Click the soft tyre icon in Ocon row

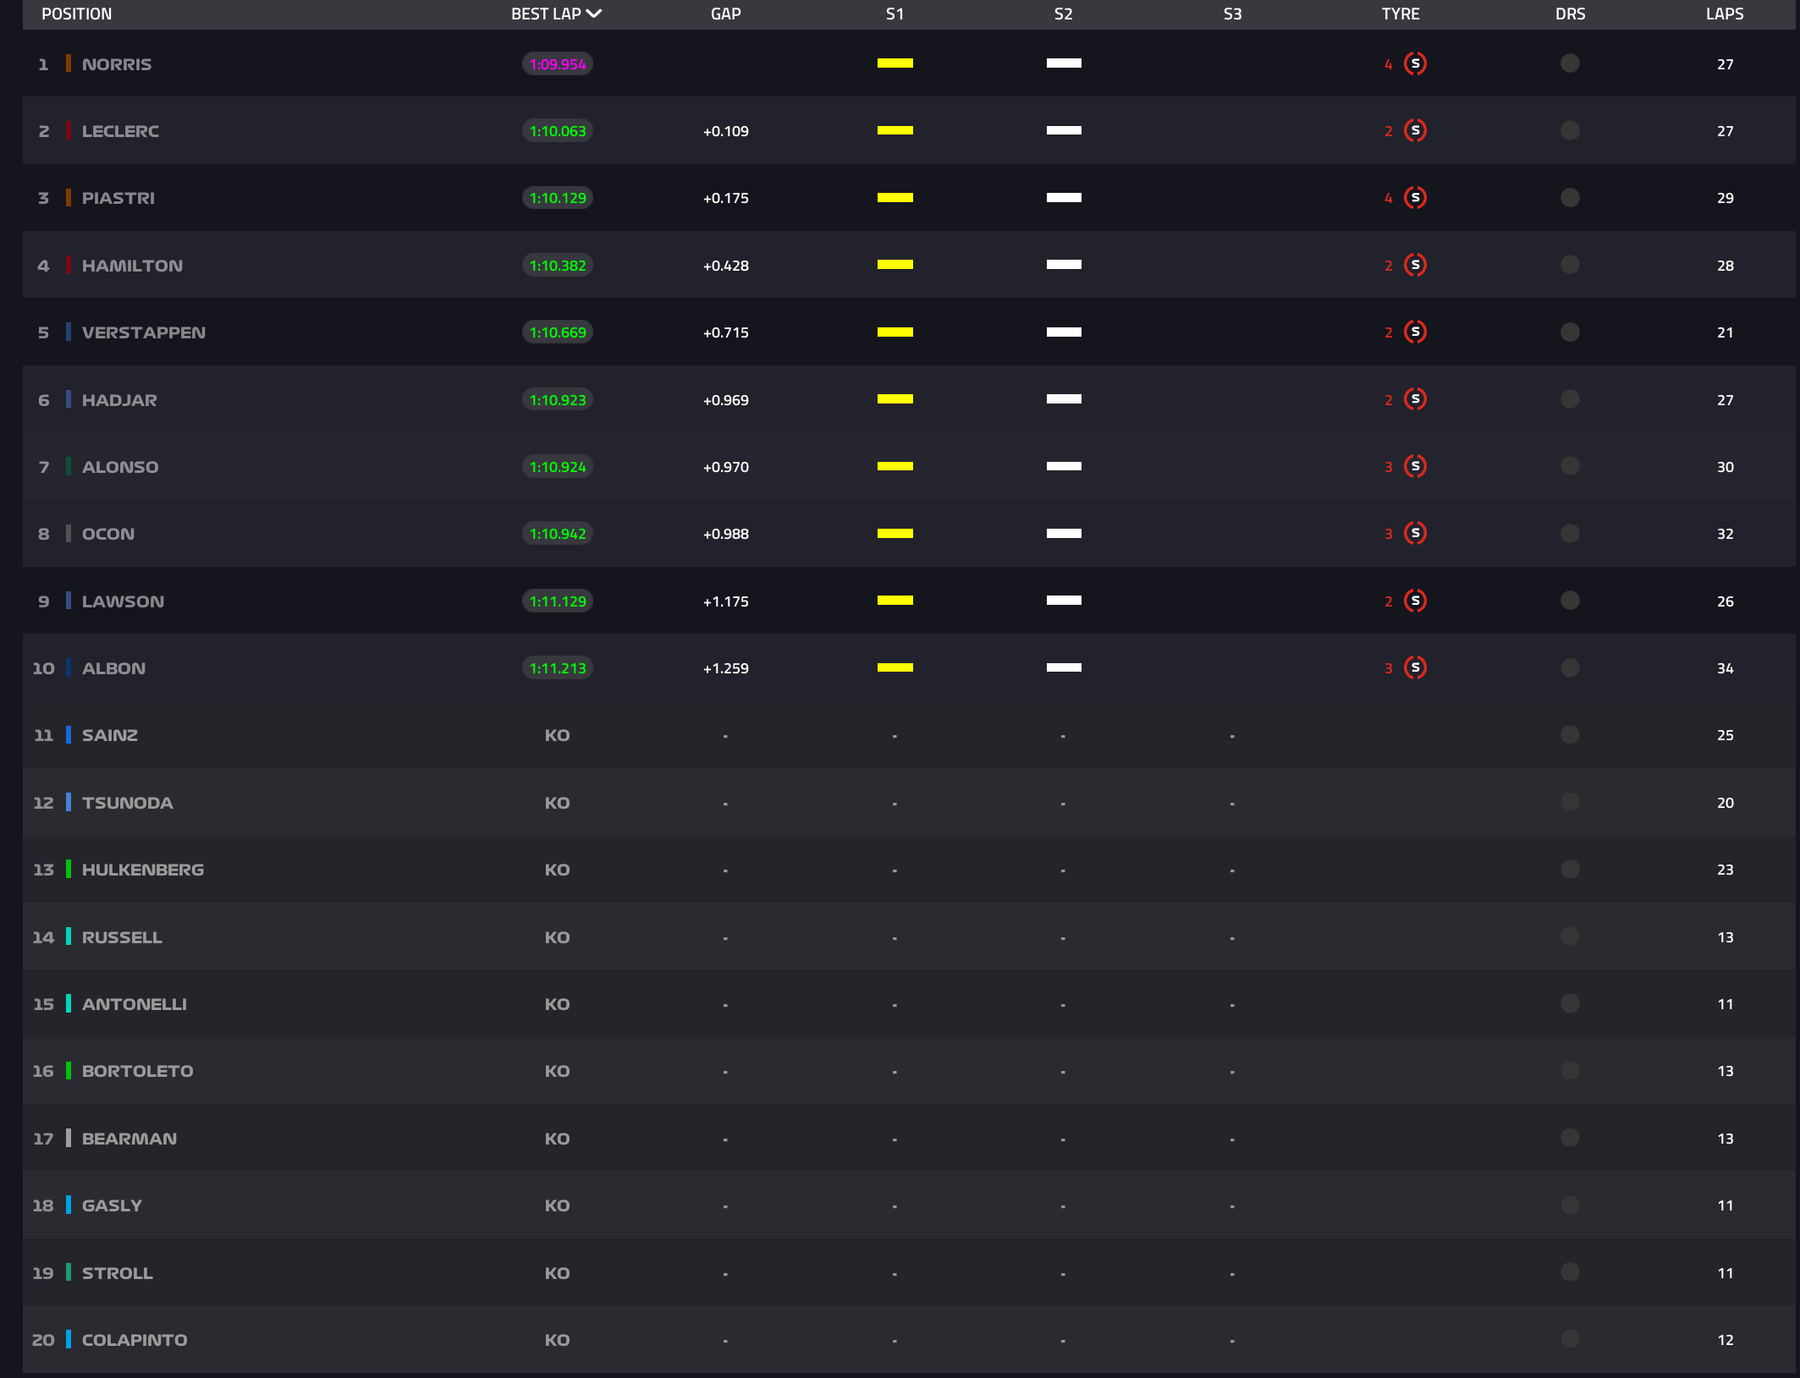1415,533
